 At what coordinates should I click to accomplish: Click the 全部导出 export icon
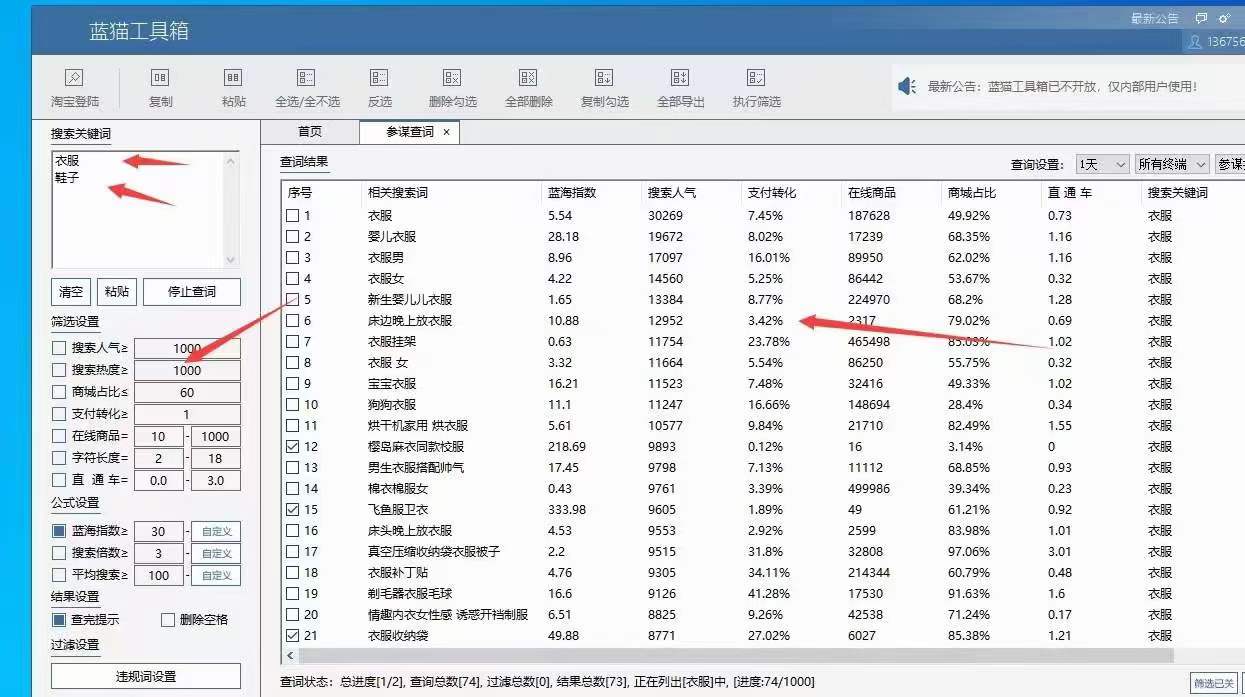[680, 78]
